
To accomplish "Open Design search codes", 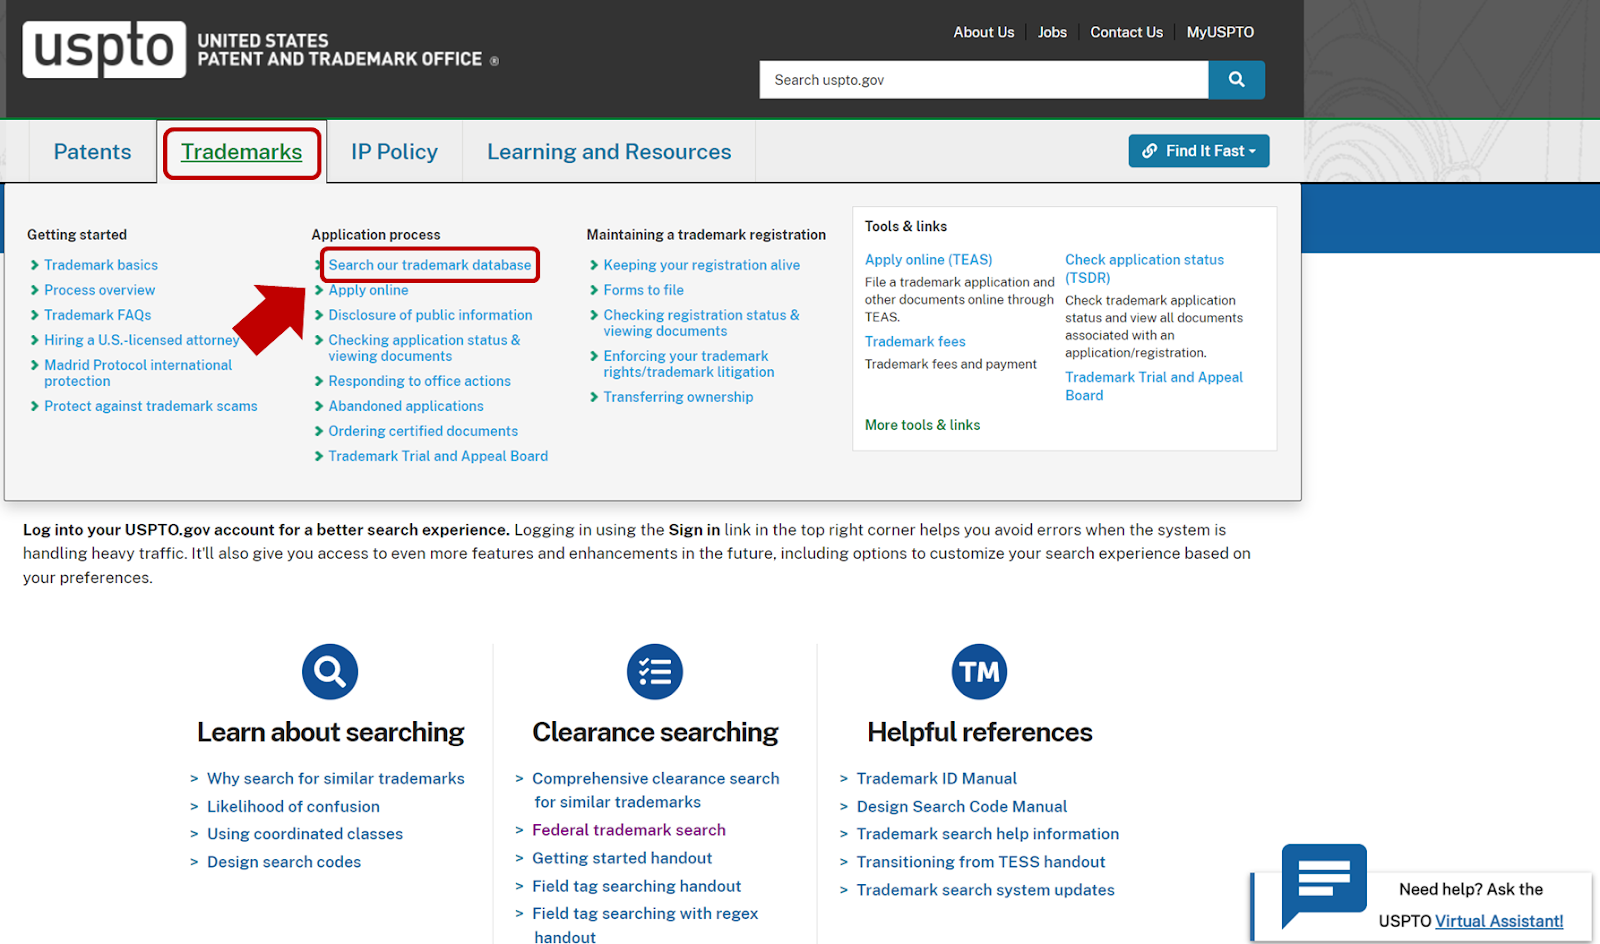I will point(284,862).
